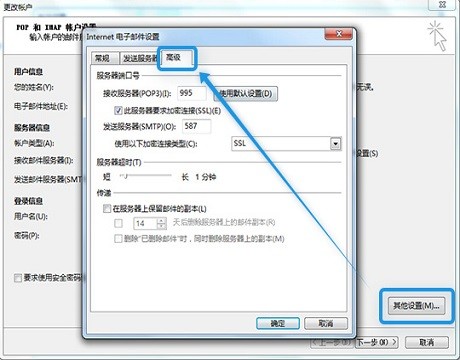Toggle the delete-after-days checkbox next to 14
This screenshot has width=460, height=360.
(118, 223)
